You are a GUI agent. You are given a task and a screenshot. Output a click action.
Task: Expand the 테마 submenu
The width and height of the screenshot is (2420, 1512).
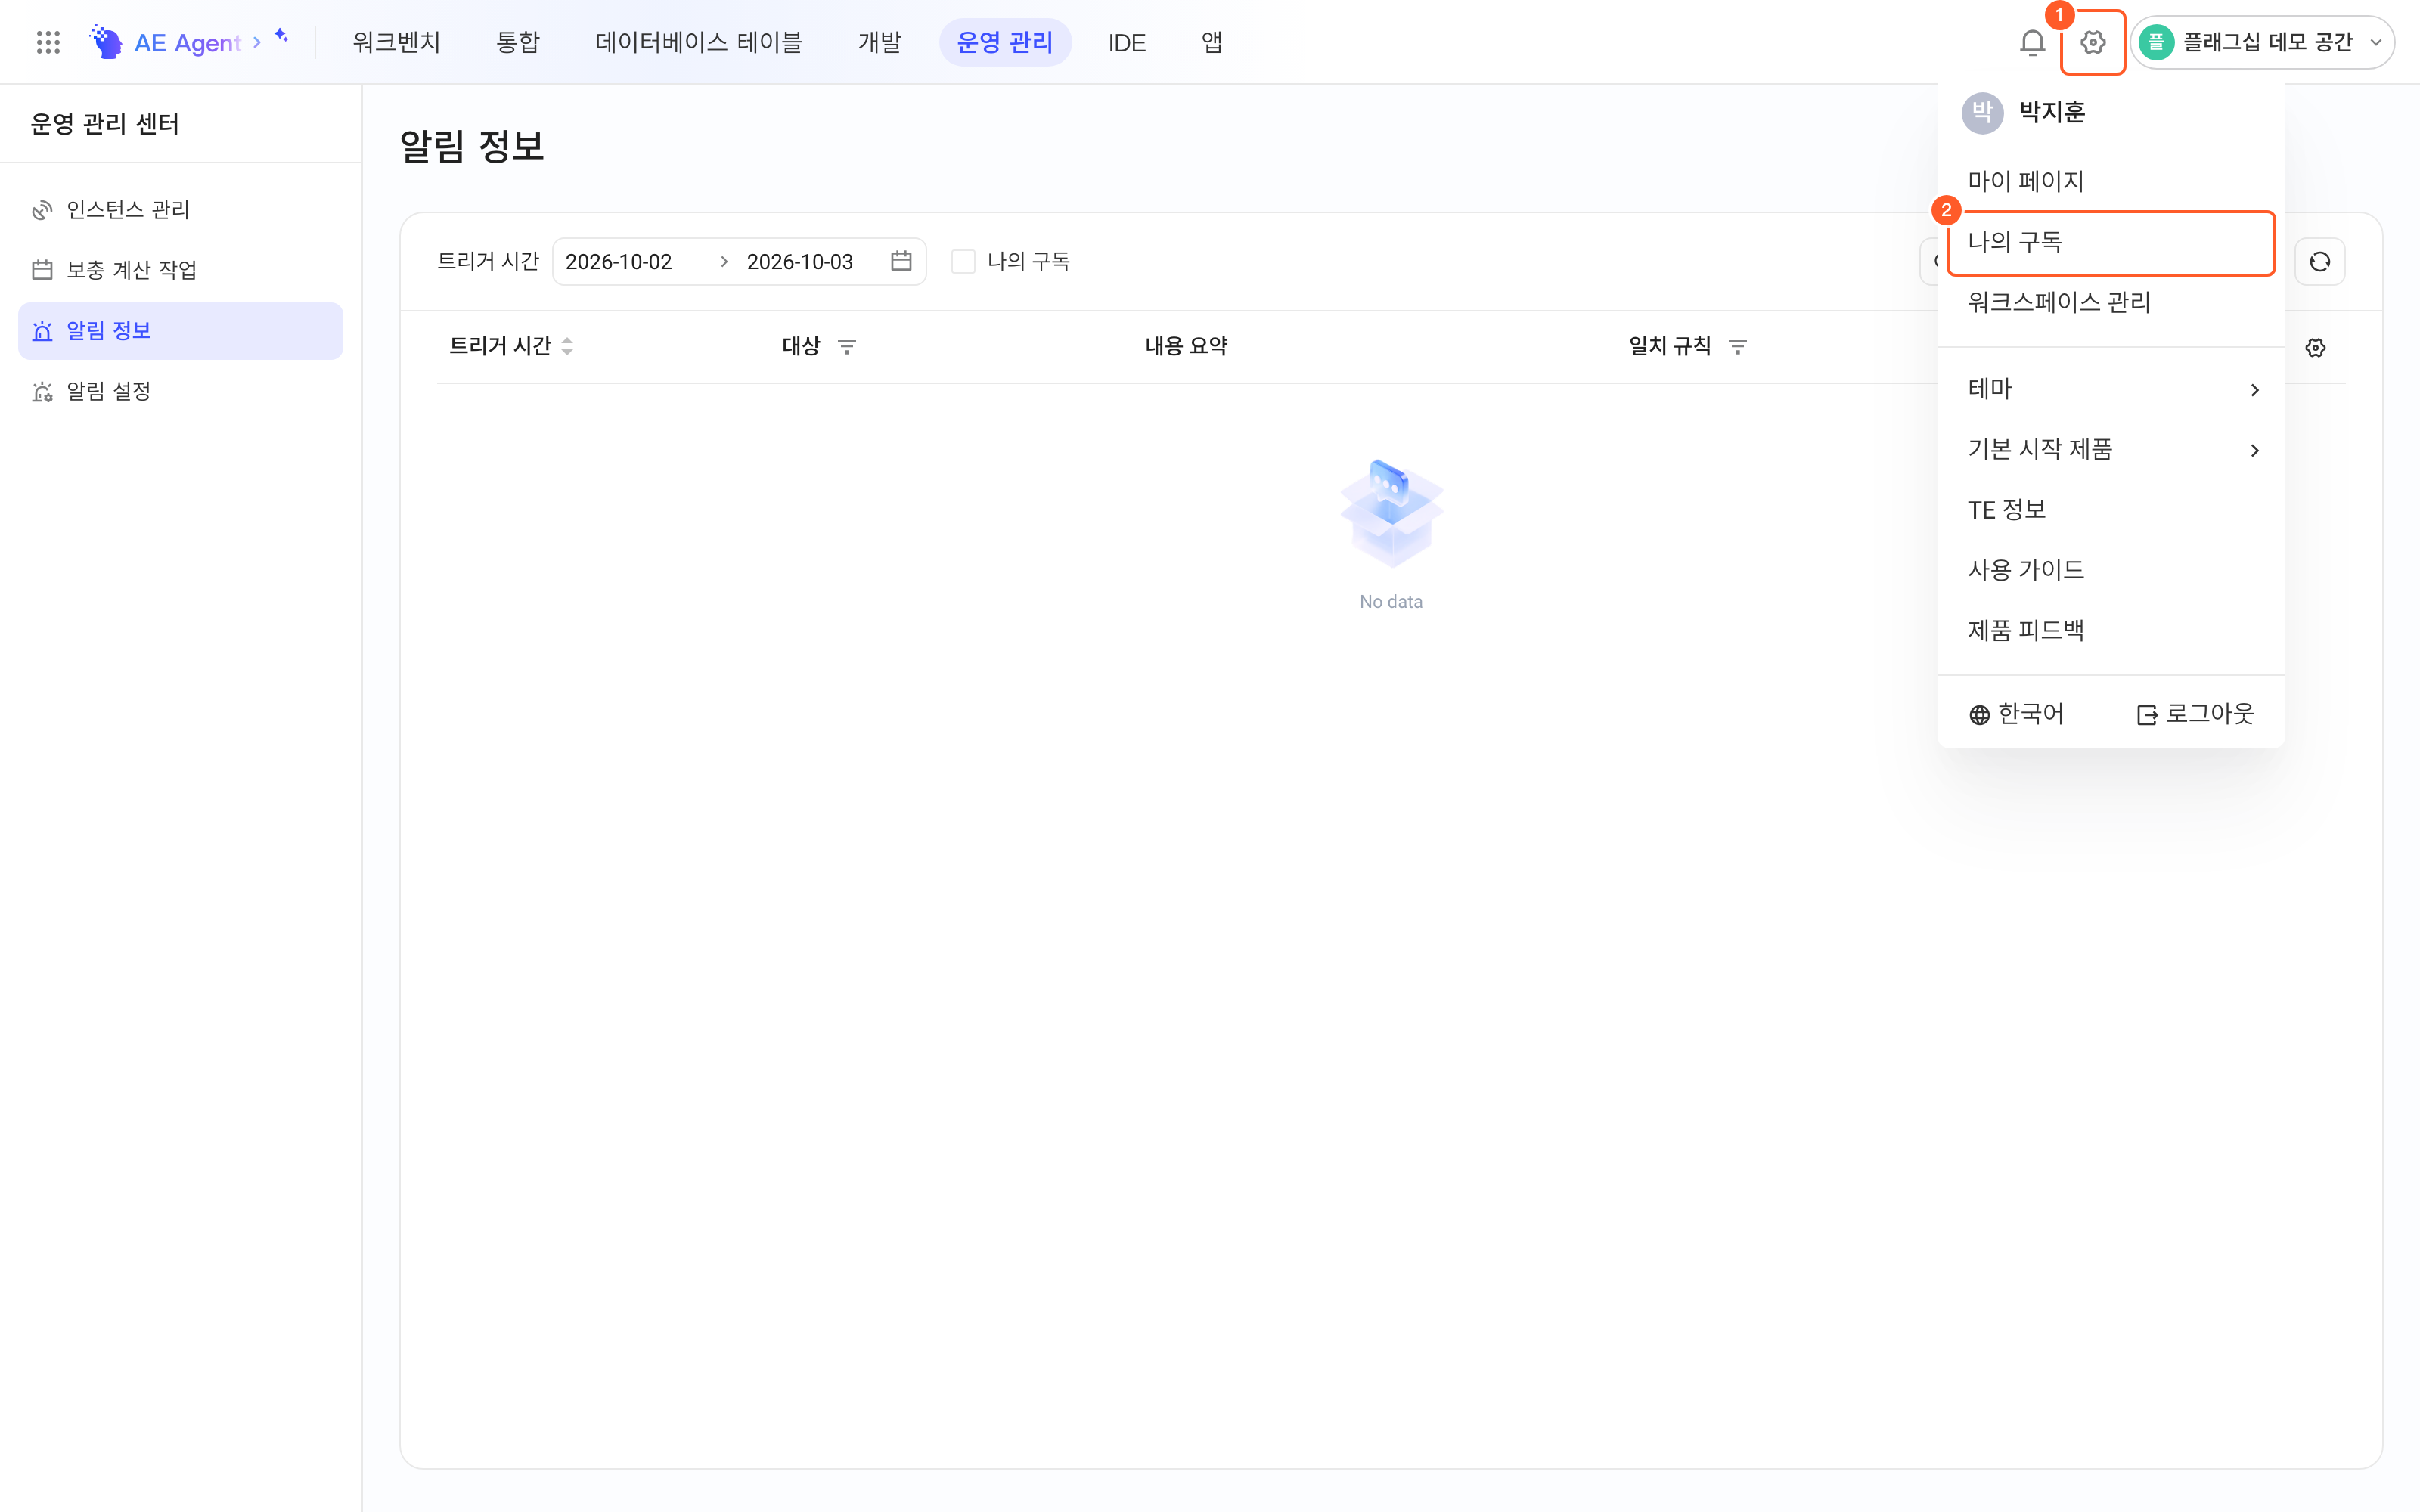pyautogui.click(x=2111, y=389)
